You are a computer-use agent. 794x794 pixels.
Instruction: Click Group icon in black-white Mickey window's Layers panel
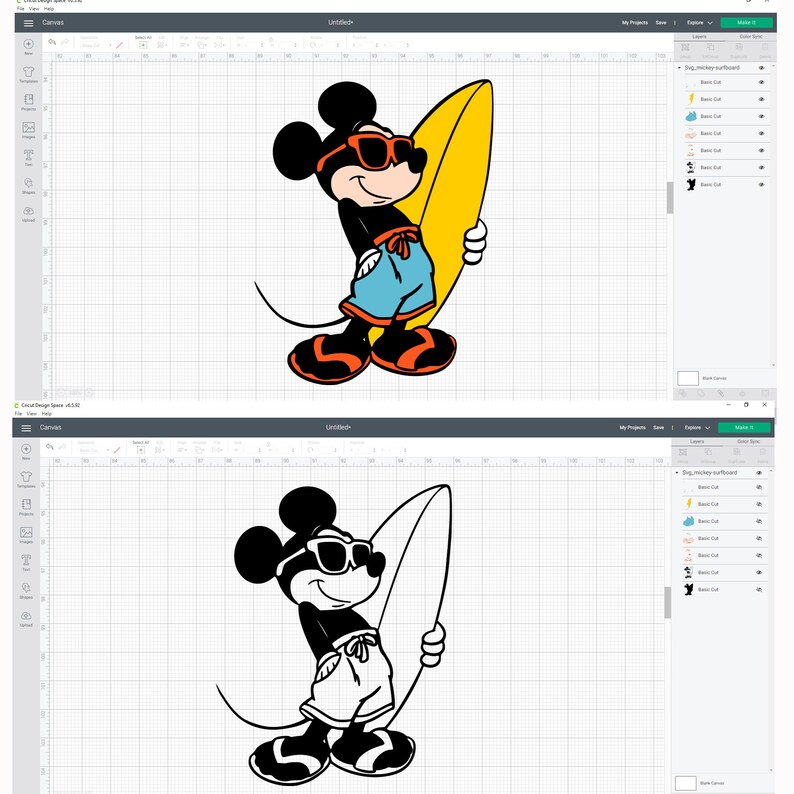coord(683,454)
